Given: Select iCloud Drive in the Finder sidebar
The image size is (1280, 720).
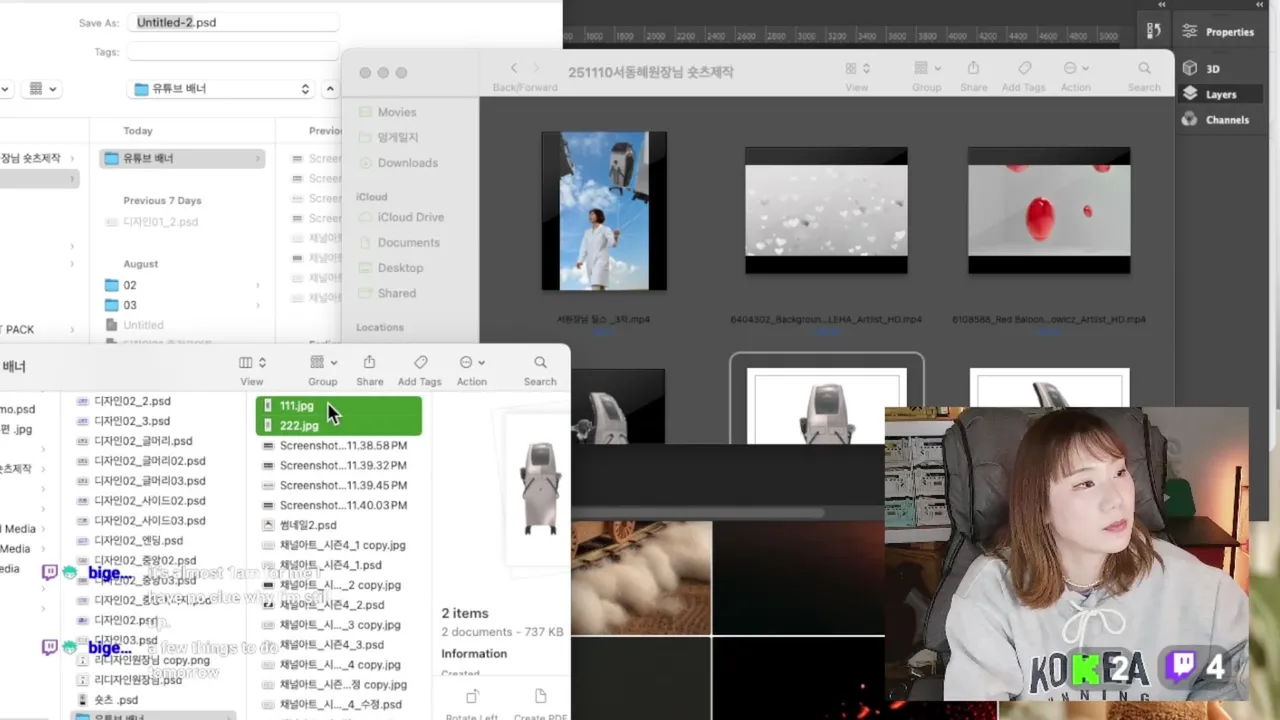Looking at the screenshot, I should pos(410,217).
